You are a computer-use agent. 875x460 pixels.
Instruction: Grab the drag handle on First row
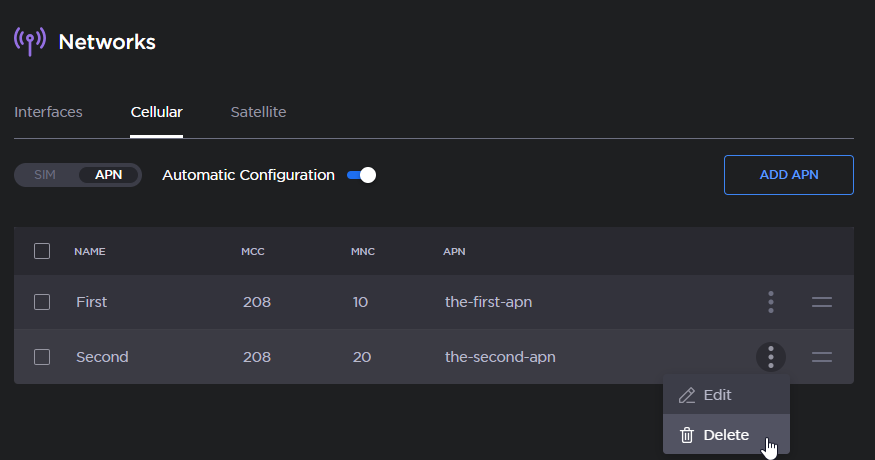[x=822, y=302]
